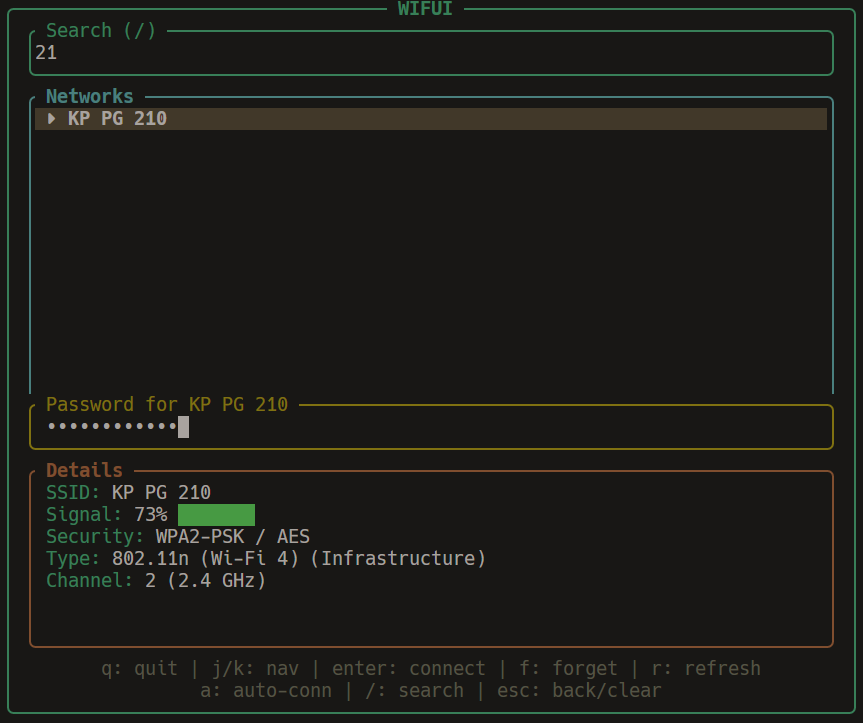Click the Networks panel title
The image size is (863, 723).
tap(90, 97)
